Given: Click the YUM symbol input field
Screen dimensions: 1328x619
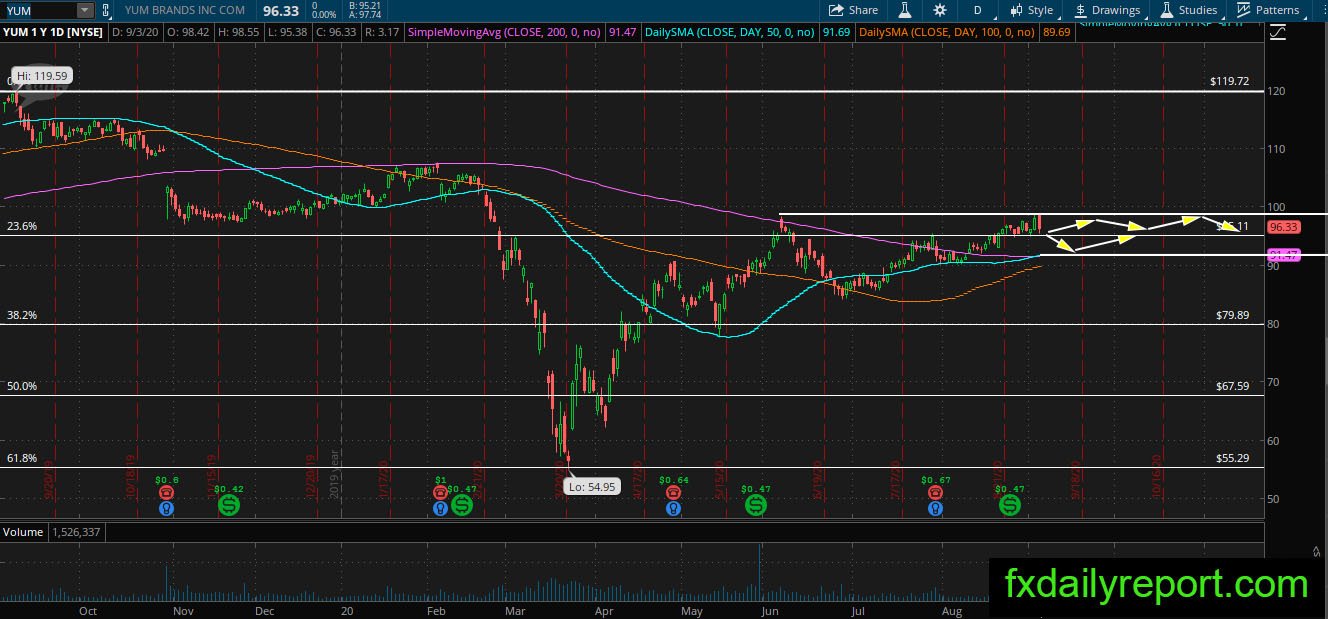Looking at the screenshot, I should click(38, 10).
